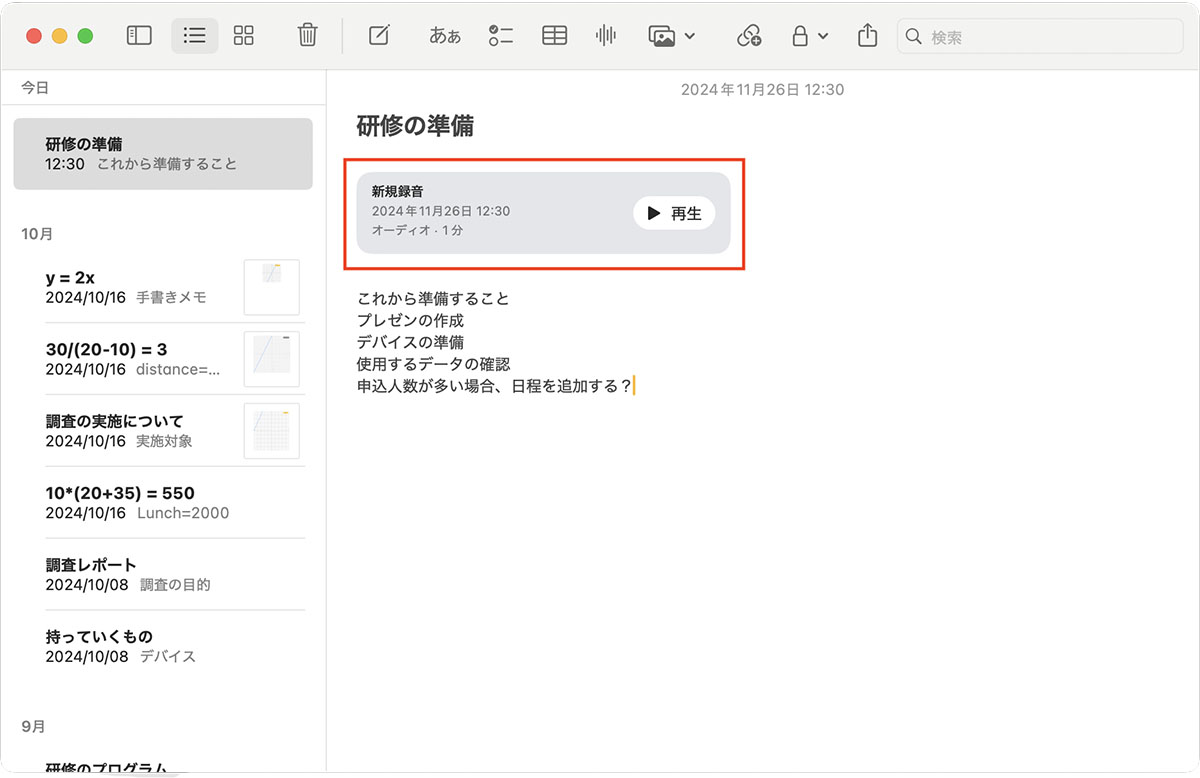1200x778 pixels.
Task: Click the line 申込人数が多い場合、日程を追加する？
Action: 495,386
